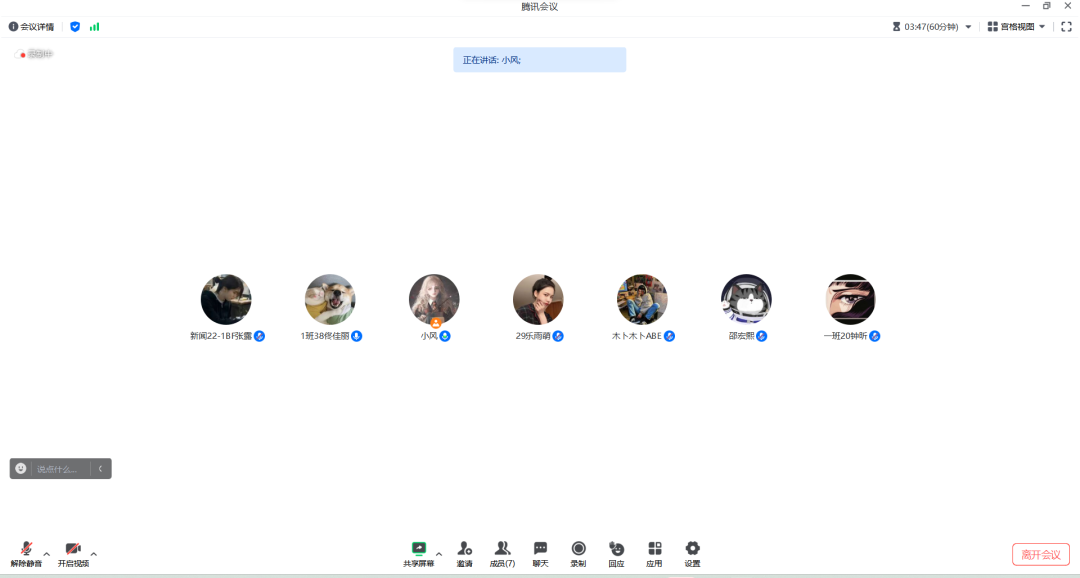Open the grid view (宫格视图) dropdown
This screenshot has width=1080, height=578.
click(x=1016, y=27)
